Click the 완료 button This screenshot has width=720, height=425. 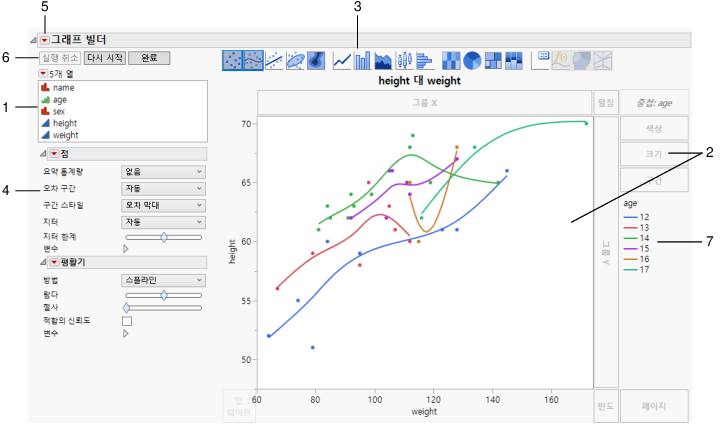click(149, 58)
